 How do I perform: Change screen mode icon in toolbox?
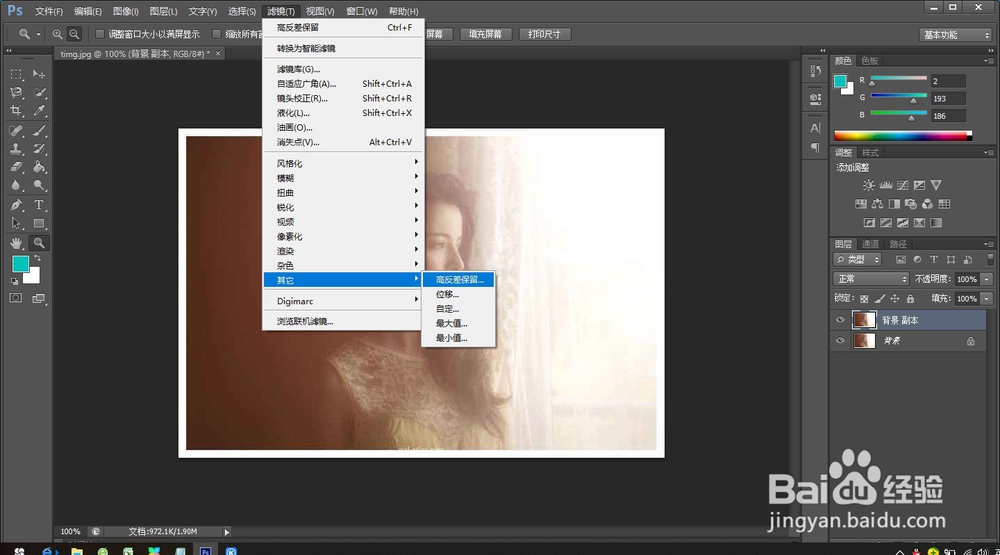point(39,298)
